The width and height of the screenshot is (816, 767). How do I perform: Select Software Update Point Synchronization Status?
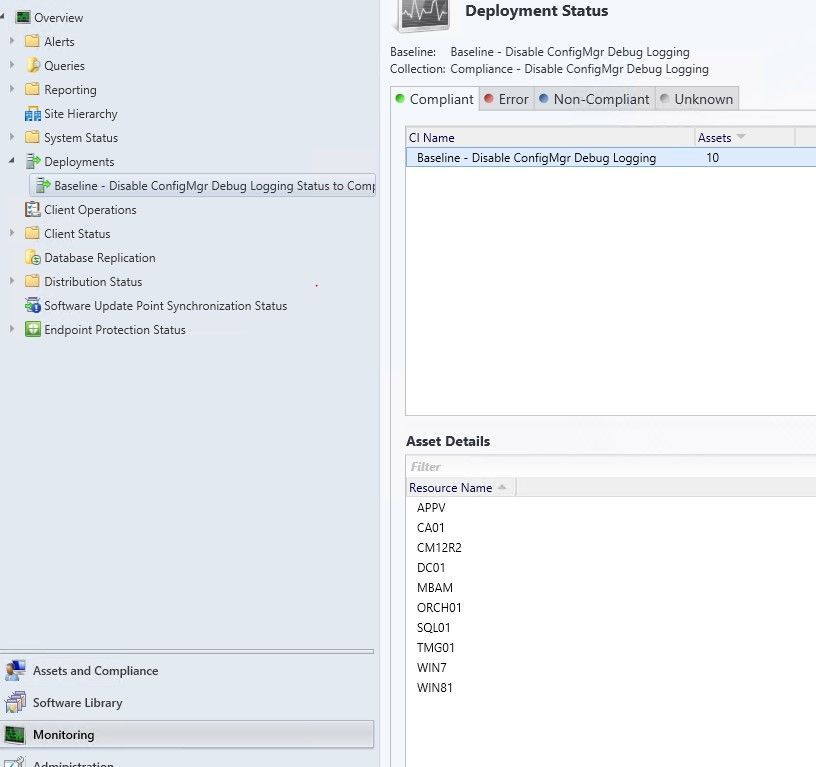click(165, 305)
